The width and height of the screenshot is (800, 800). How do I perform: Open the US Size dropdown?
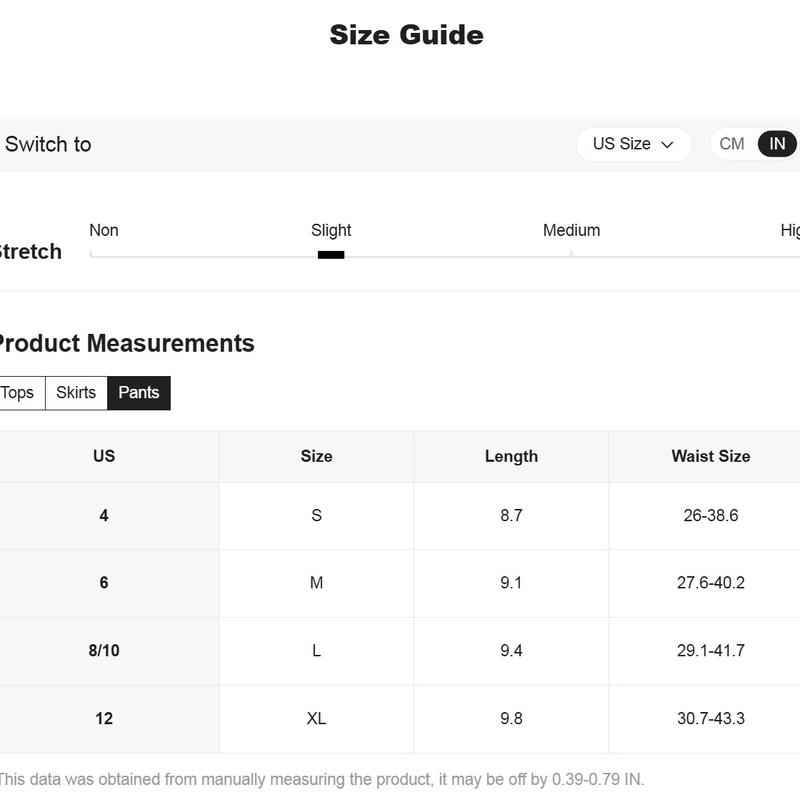[x=634, y=144]
